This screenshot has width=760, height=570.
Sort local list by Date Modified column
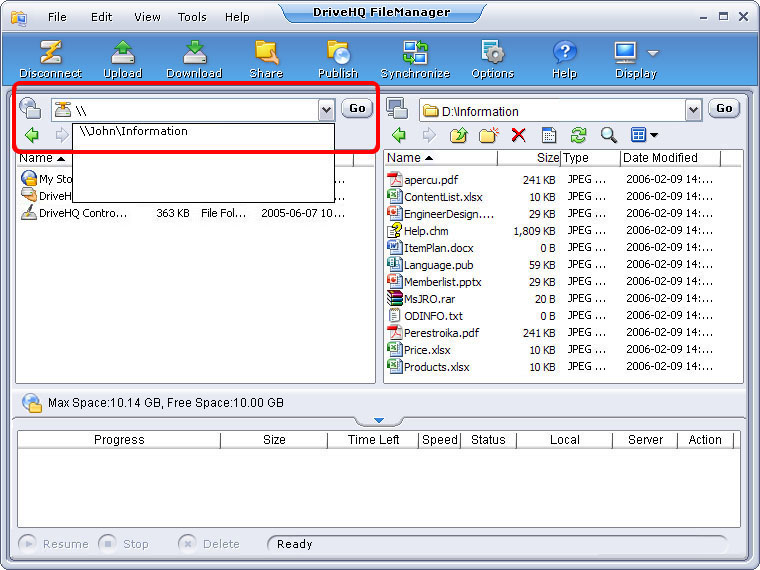coord(670,158)
